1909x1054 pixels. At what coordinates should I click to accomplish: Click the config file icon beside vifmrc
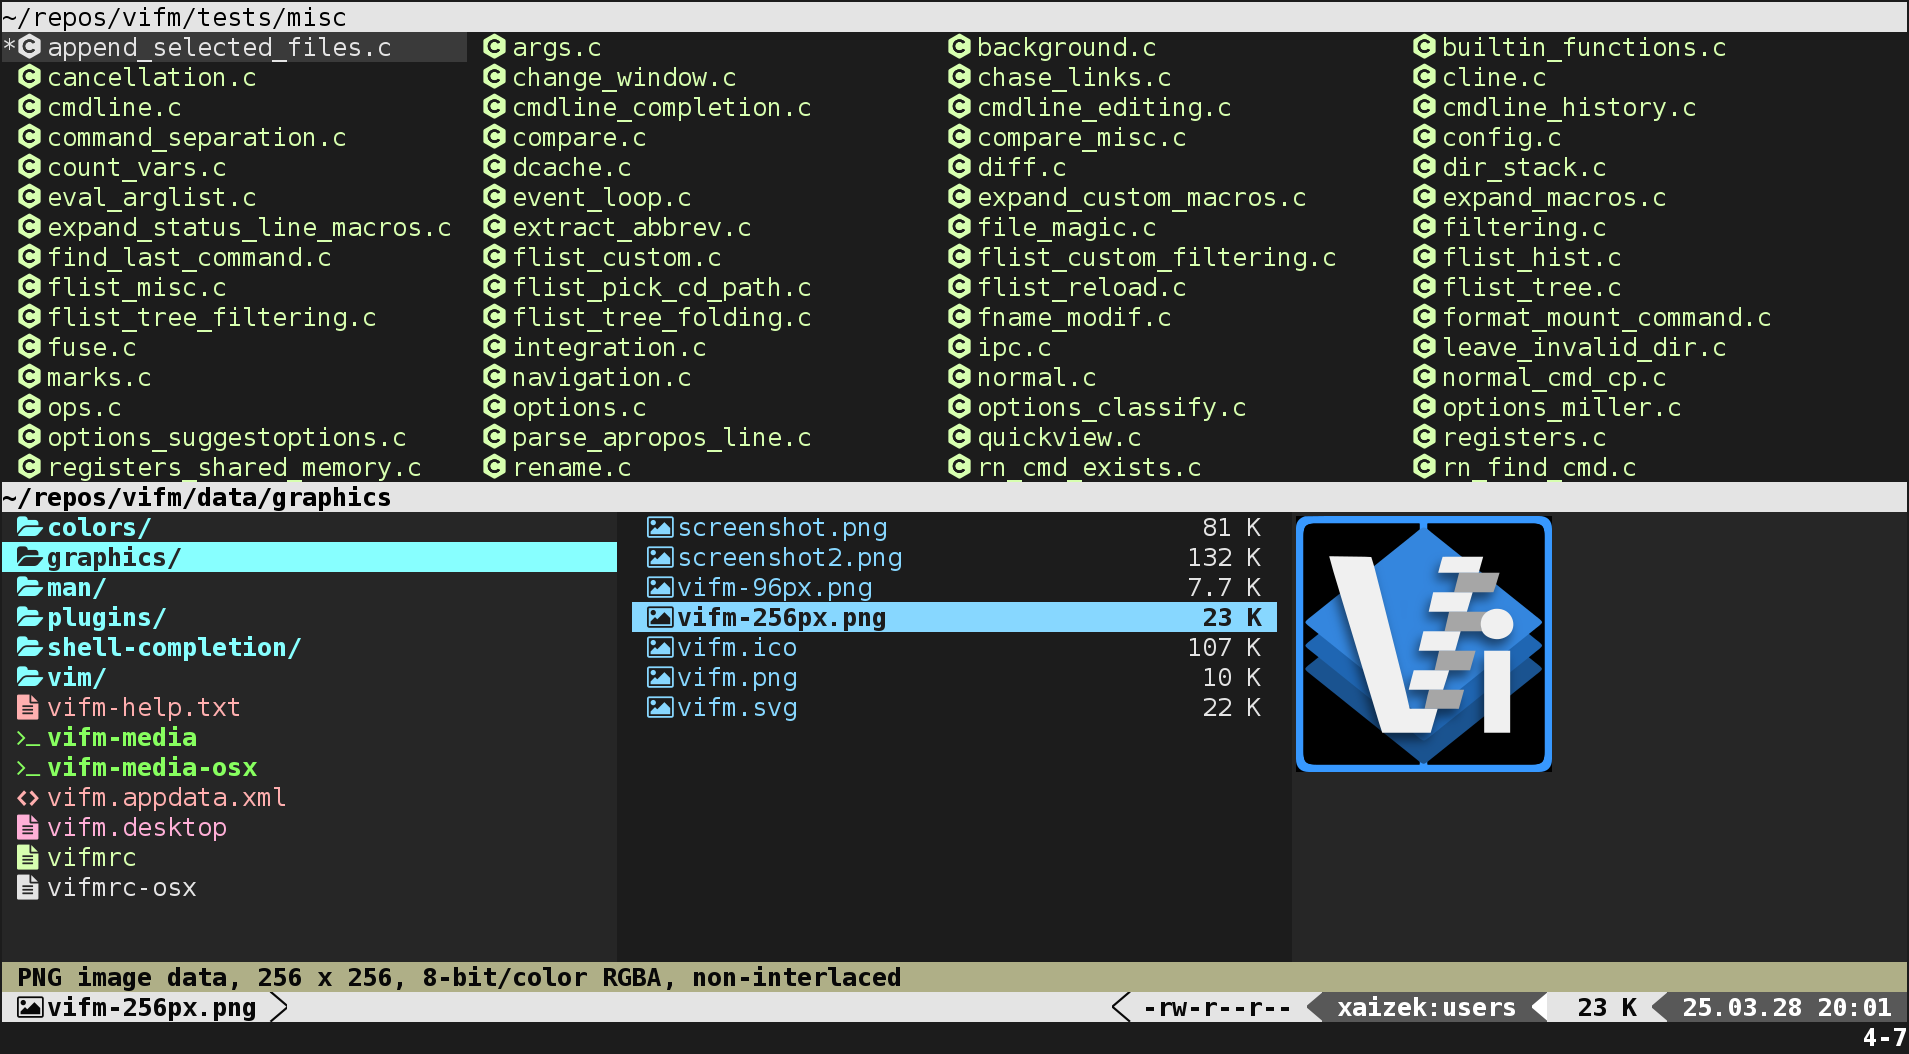tap(28, 857)
